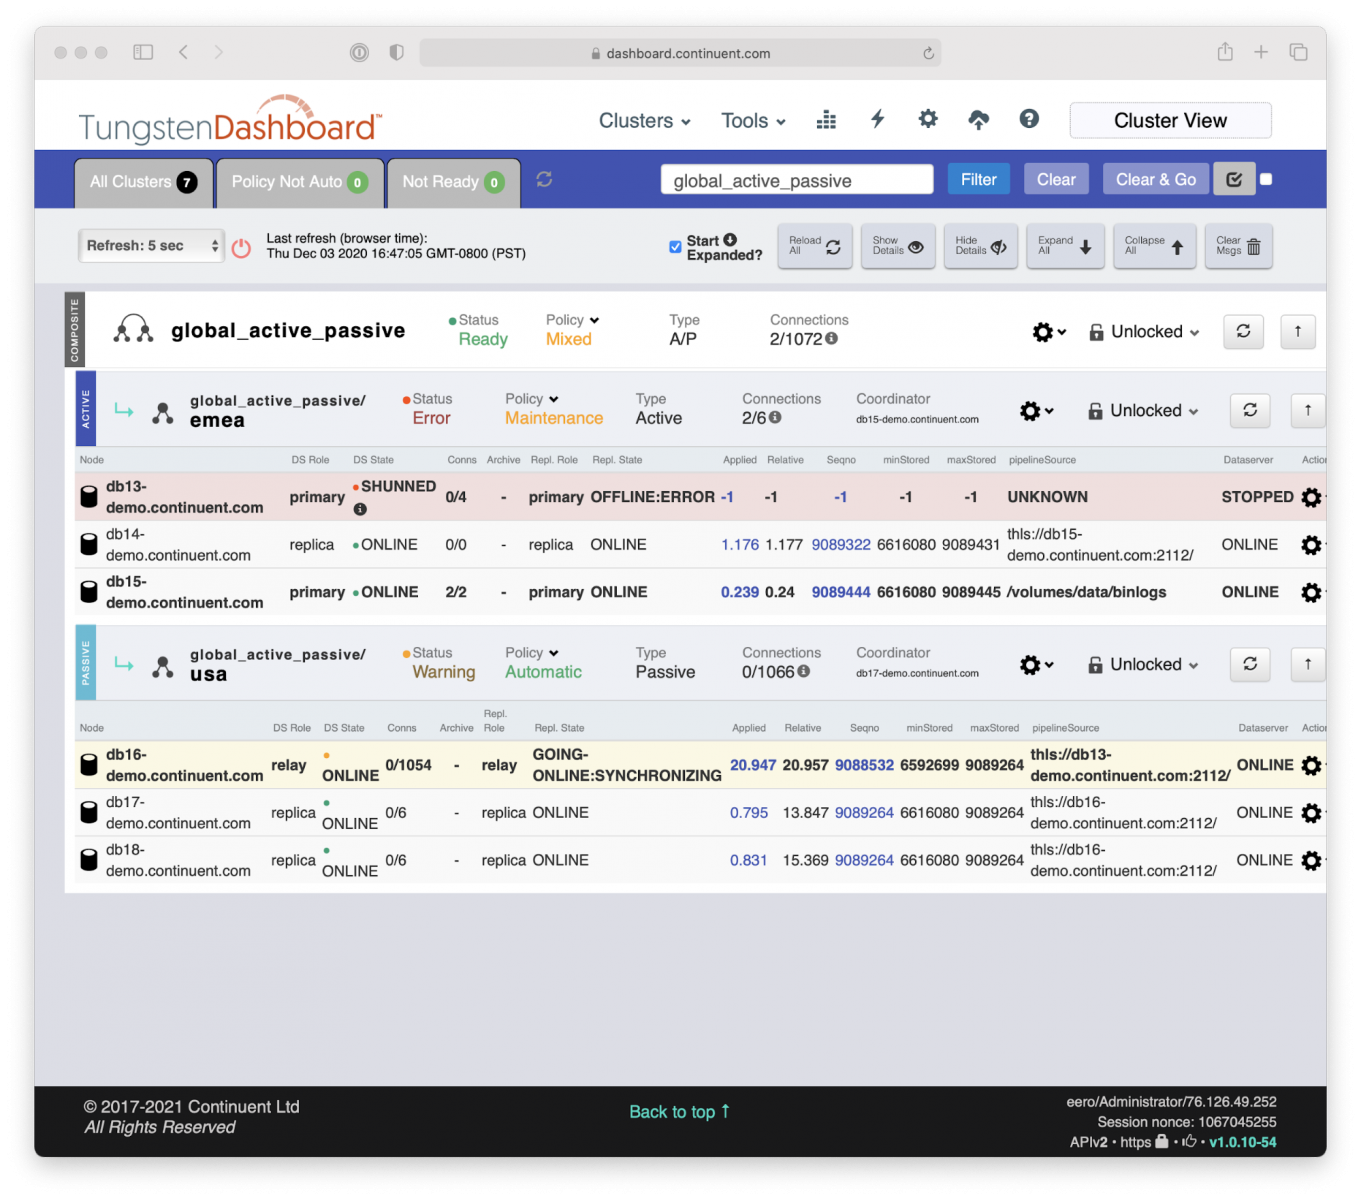Click up arrow button for emea cluster
Image resolution: width=1361 pixels, height=1200 pixels.
[1307, 410]
